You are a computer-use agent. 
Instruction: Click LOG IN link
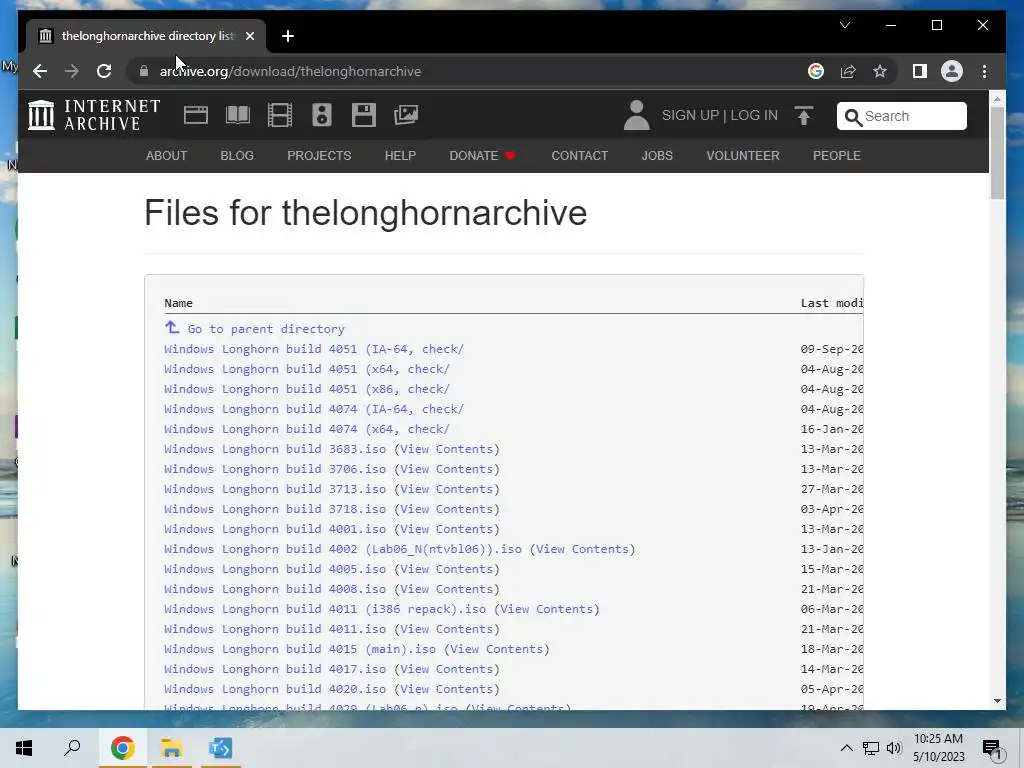tap(754, 115)
